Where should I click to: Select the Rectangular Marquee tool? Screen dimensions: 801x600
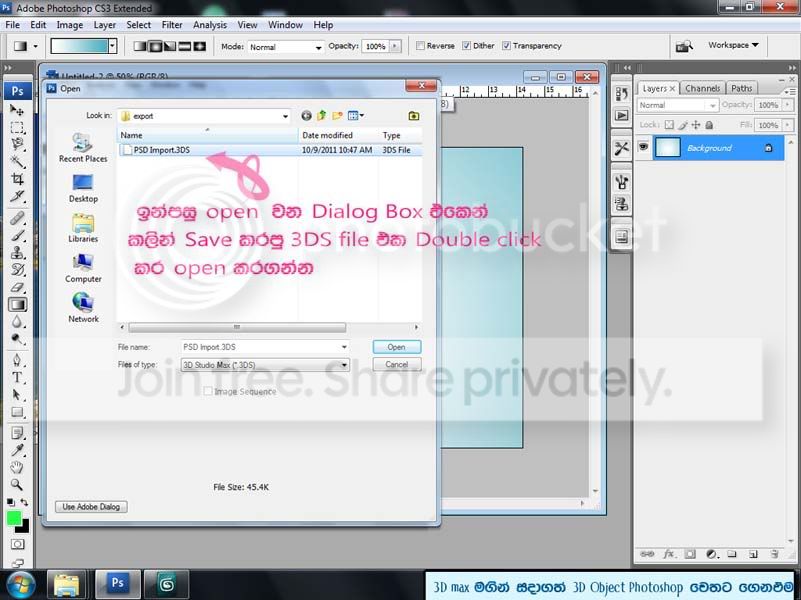coord(17,127)
